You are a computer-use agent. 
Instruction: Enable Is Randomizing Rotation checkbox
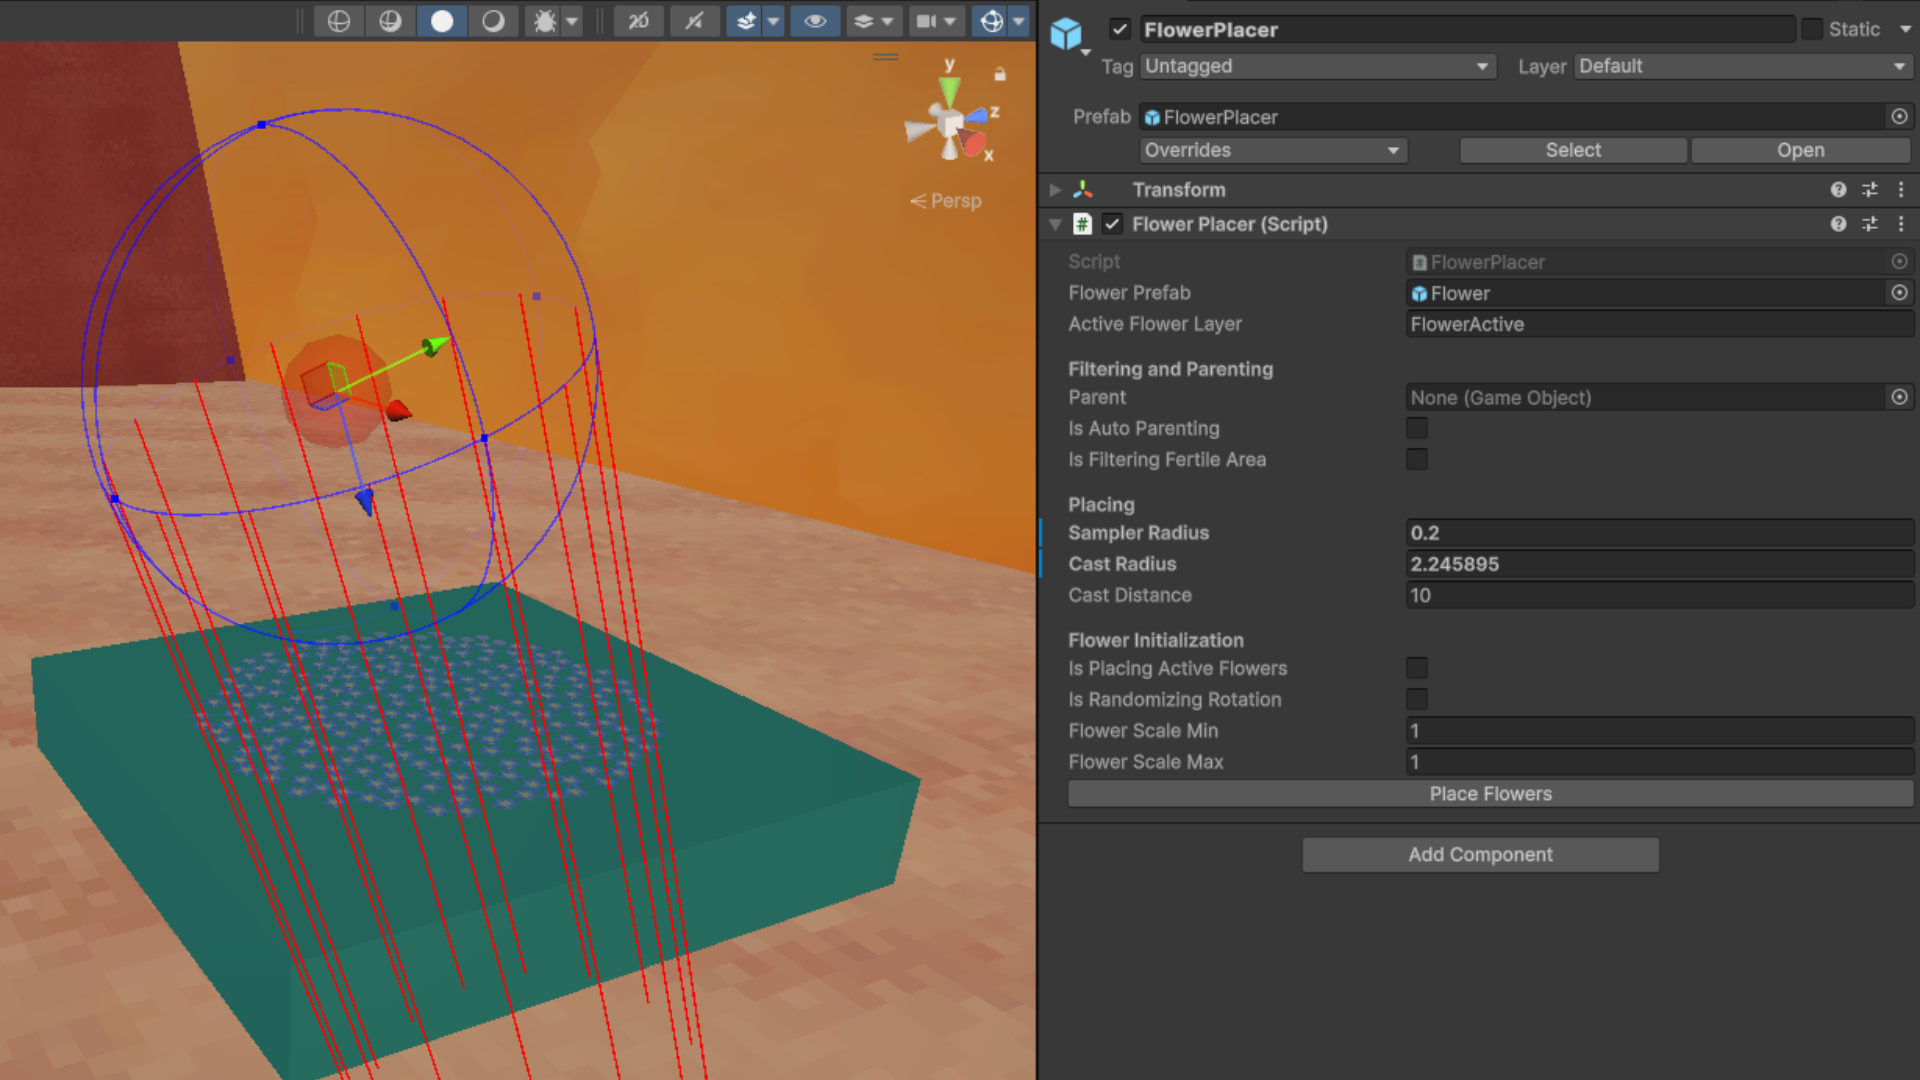1417,699
